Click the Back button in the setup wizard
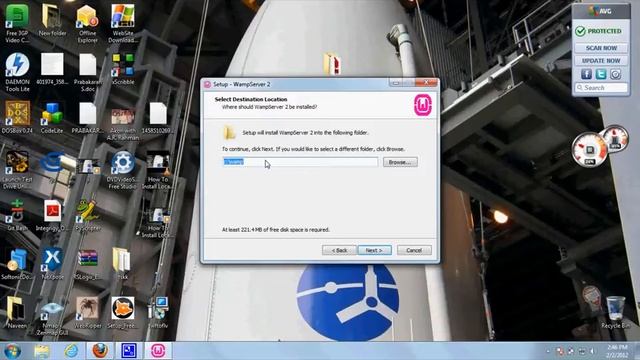The height and width of the screenshot is (360, 640). pos(339,250)
